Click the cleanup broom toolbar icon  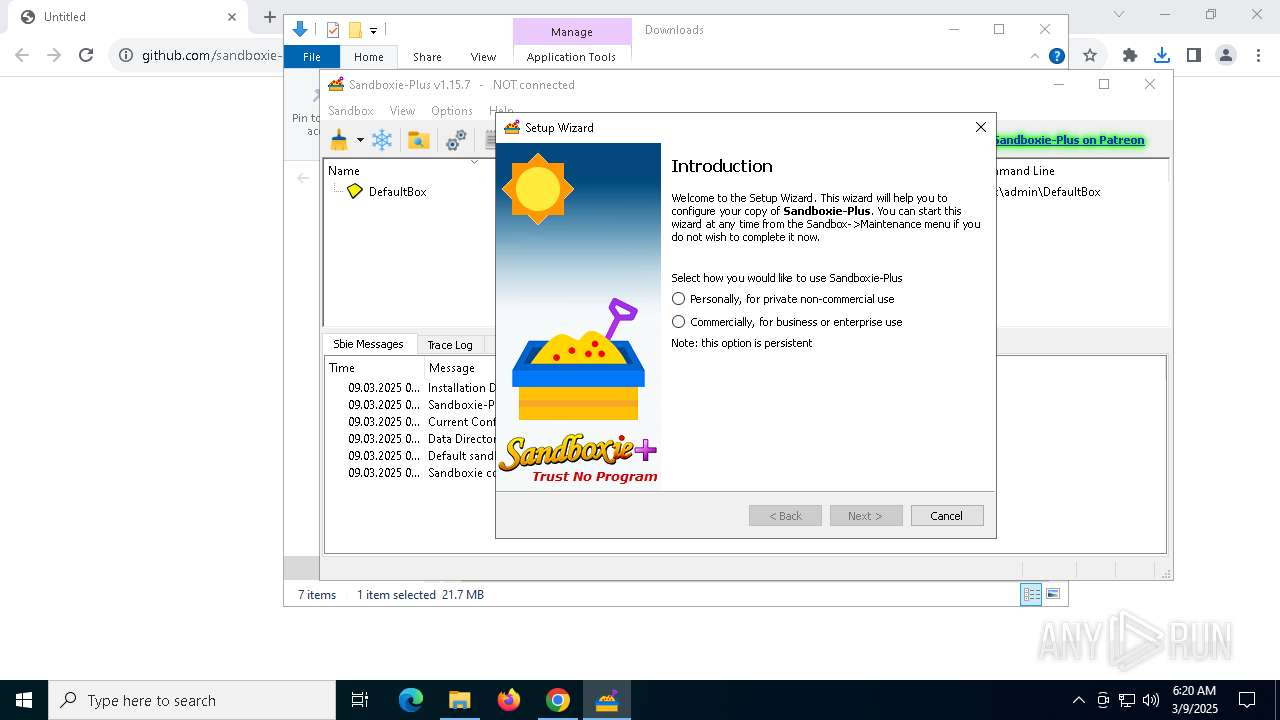click(x=339, y=140)
